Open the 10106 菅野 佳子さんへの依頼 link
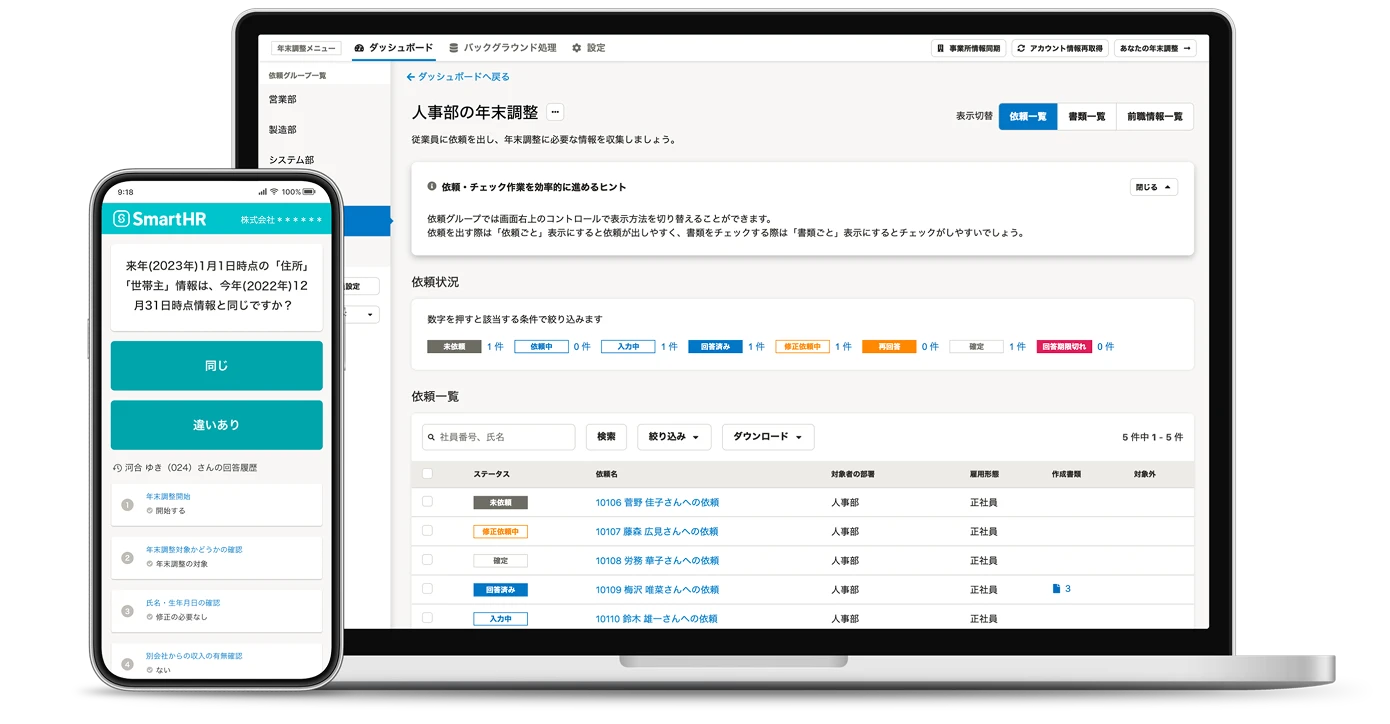 (657, 503)
